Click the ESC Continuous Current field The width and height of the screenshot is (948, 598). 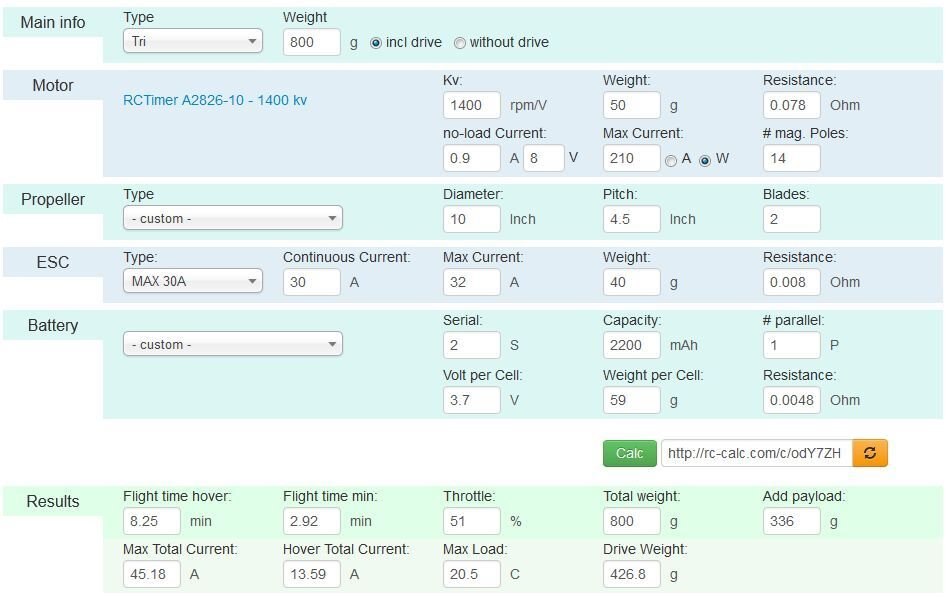[312, 282]
